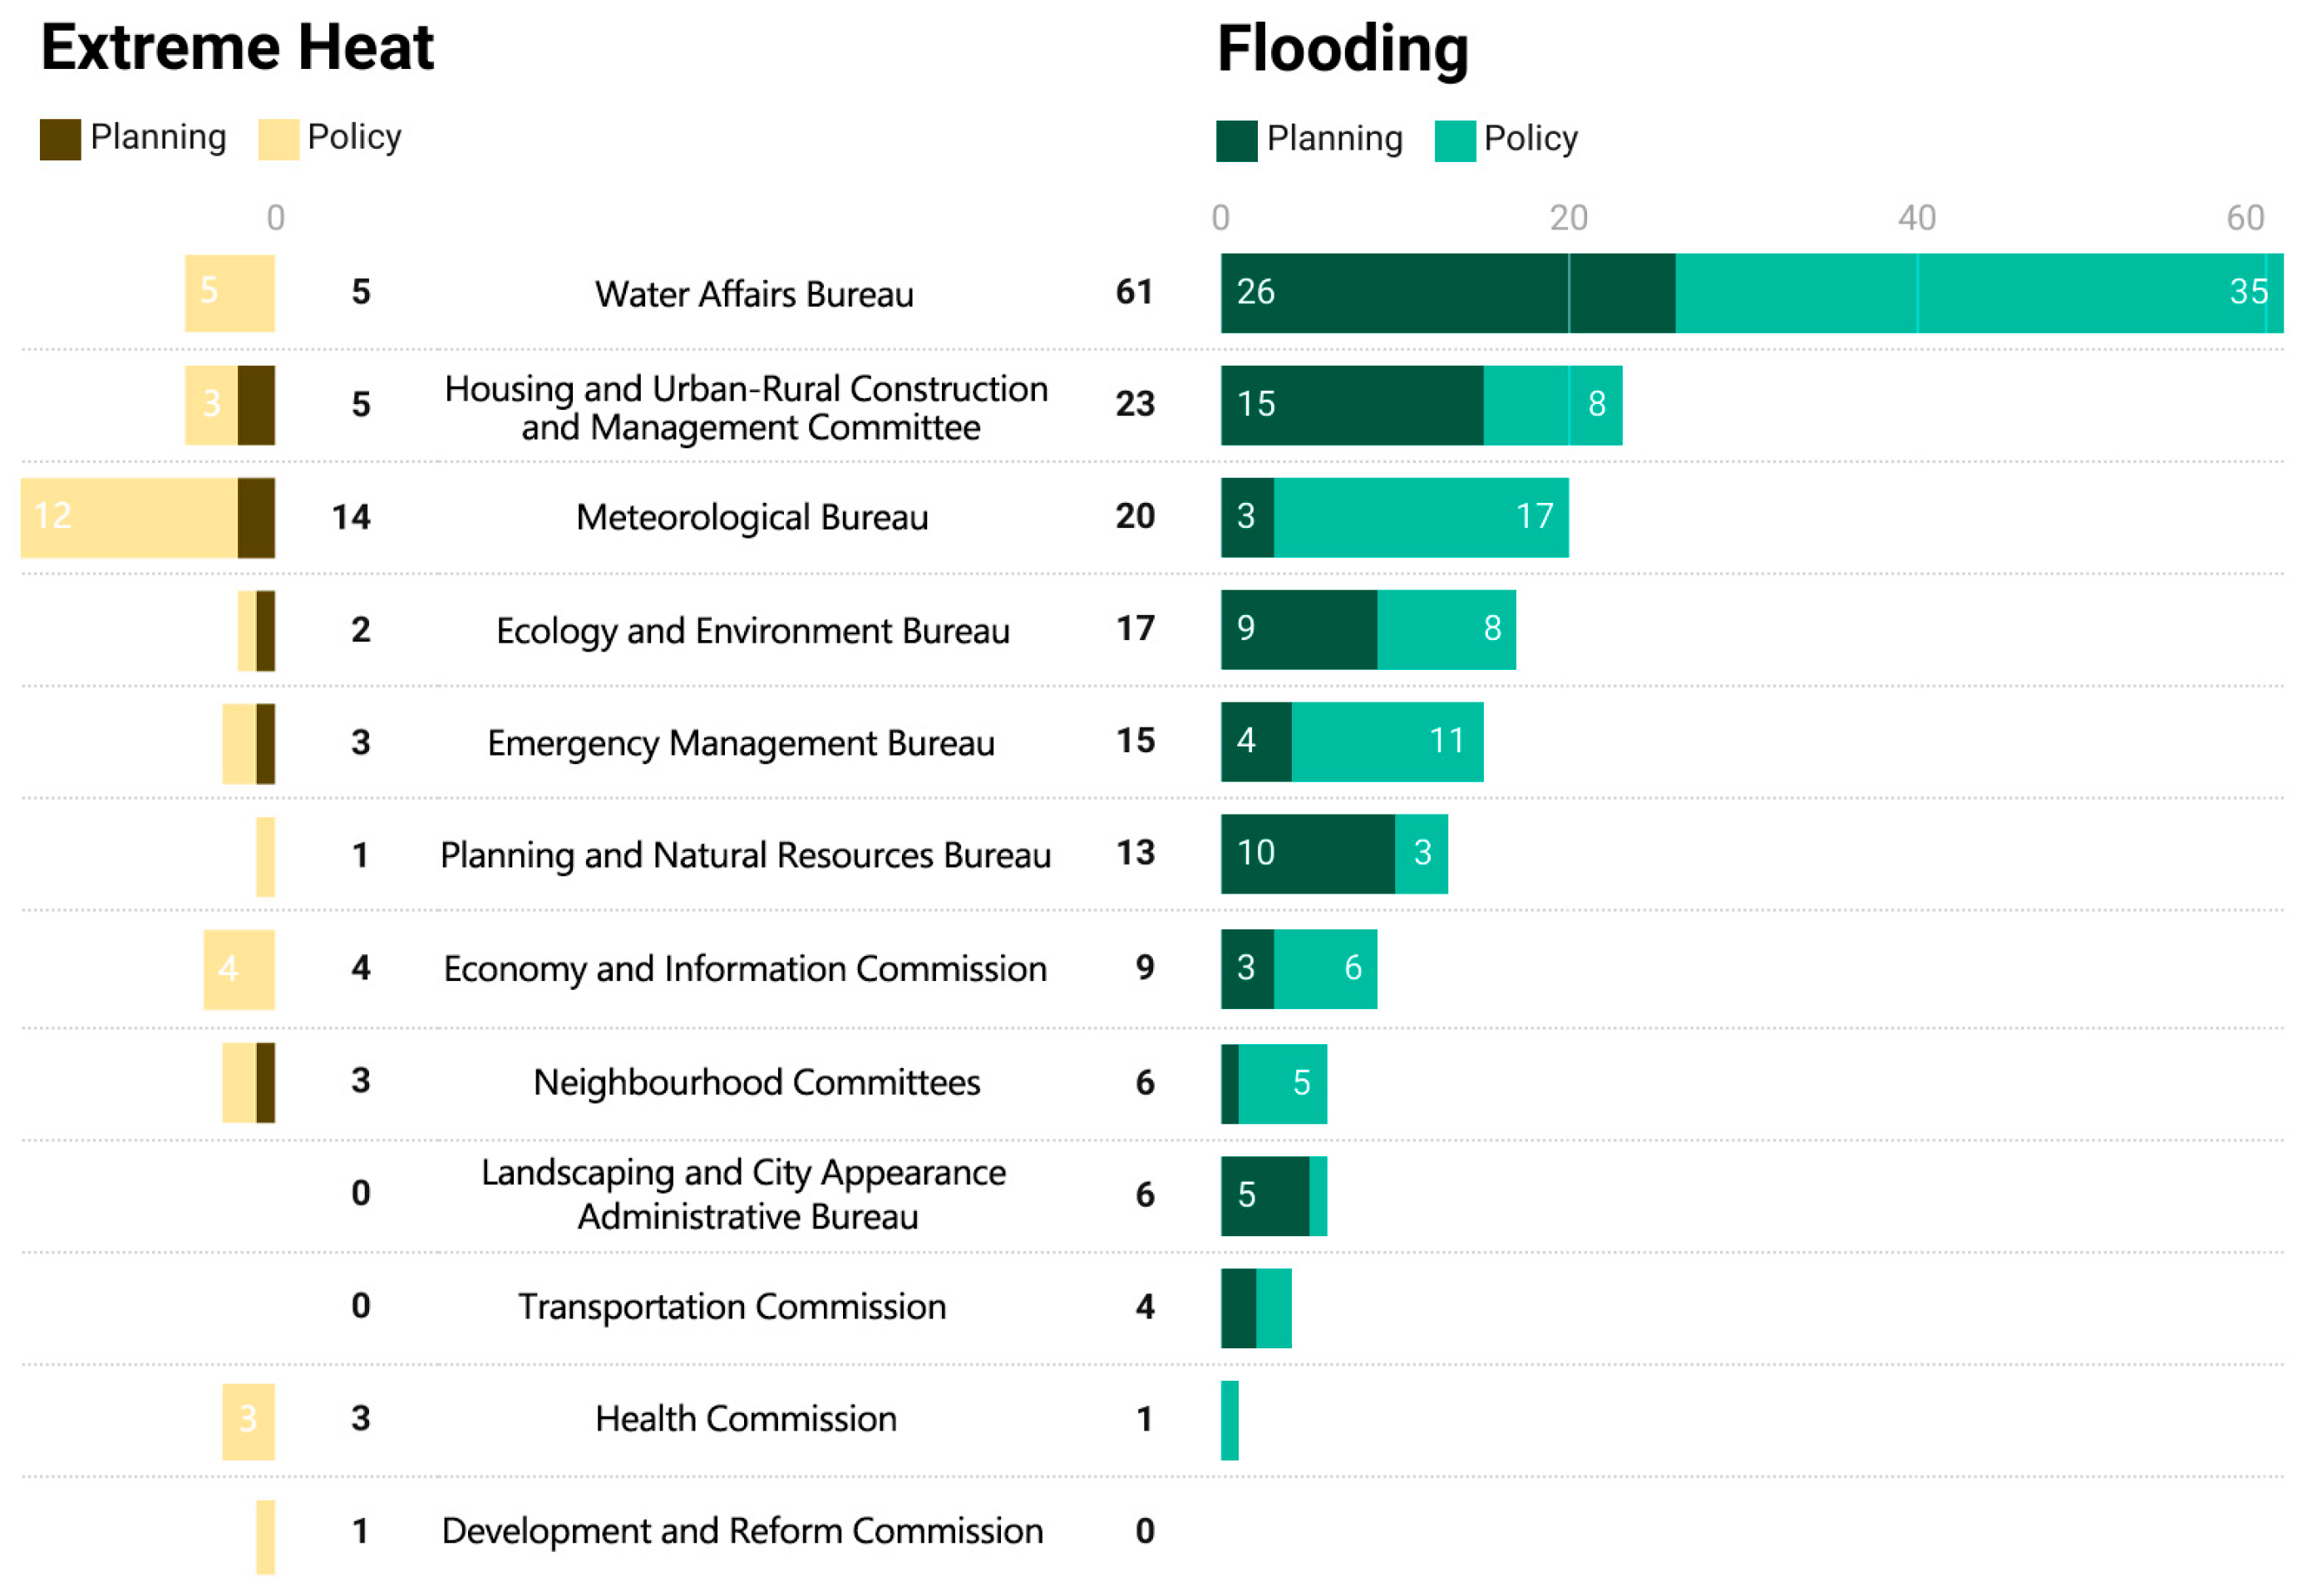Select Planning and Natural Resources flooding bar labeled 10
Image resolution: width=2302 pixels, height=1596 pixels.
(x=1307, y=854)
